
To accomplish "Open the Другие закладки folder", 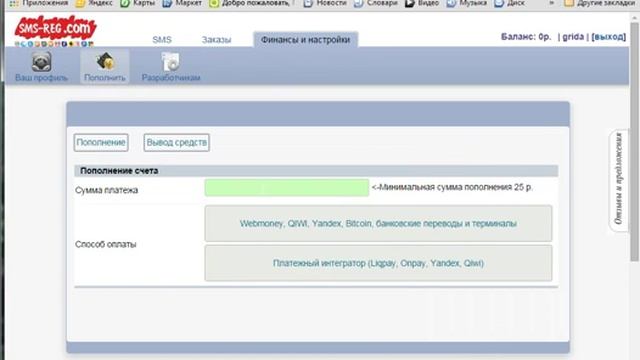I will [x=600, y=3].
